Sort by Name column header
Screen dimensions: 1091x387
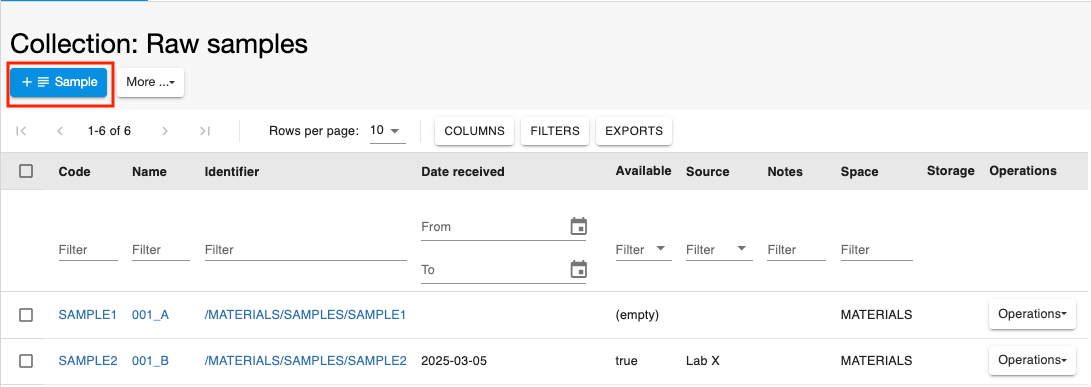[x=150, y=171]
